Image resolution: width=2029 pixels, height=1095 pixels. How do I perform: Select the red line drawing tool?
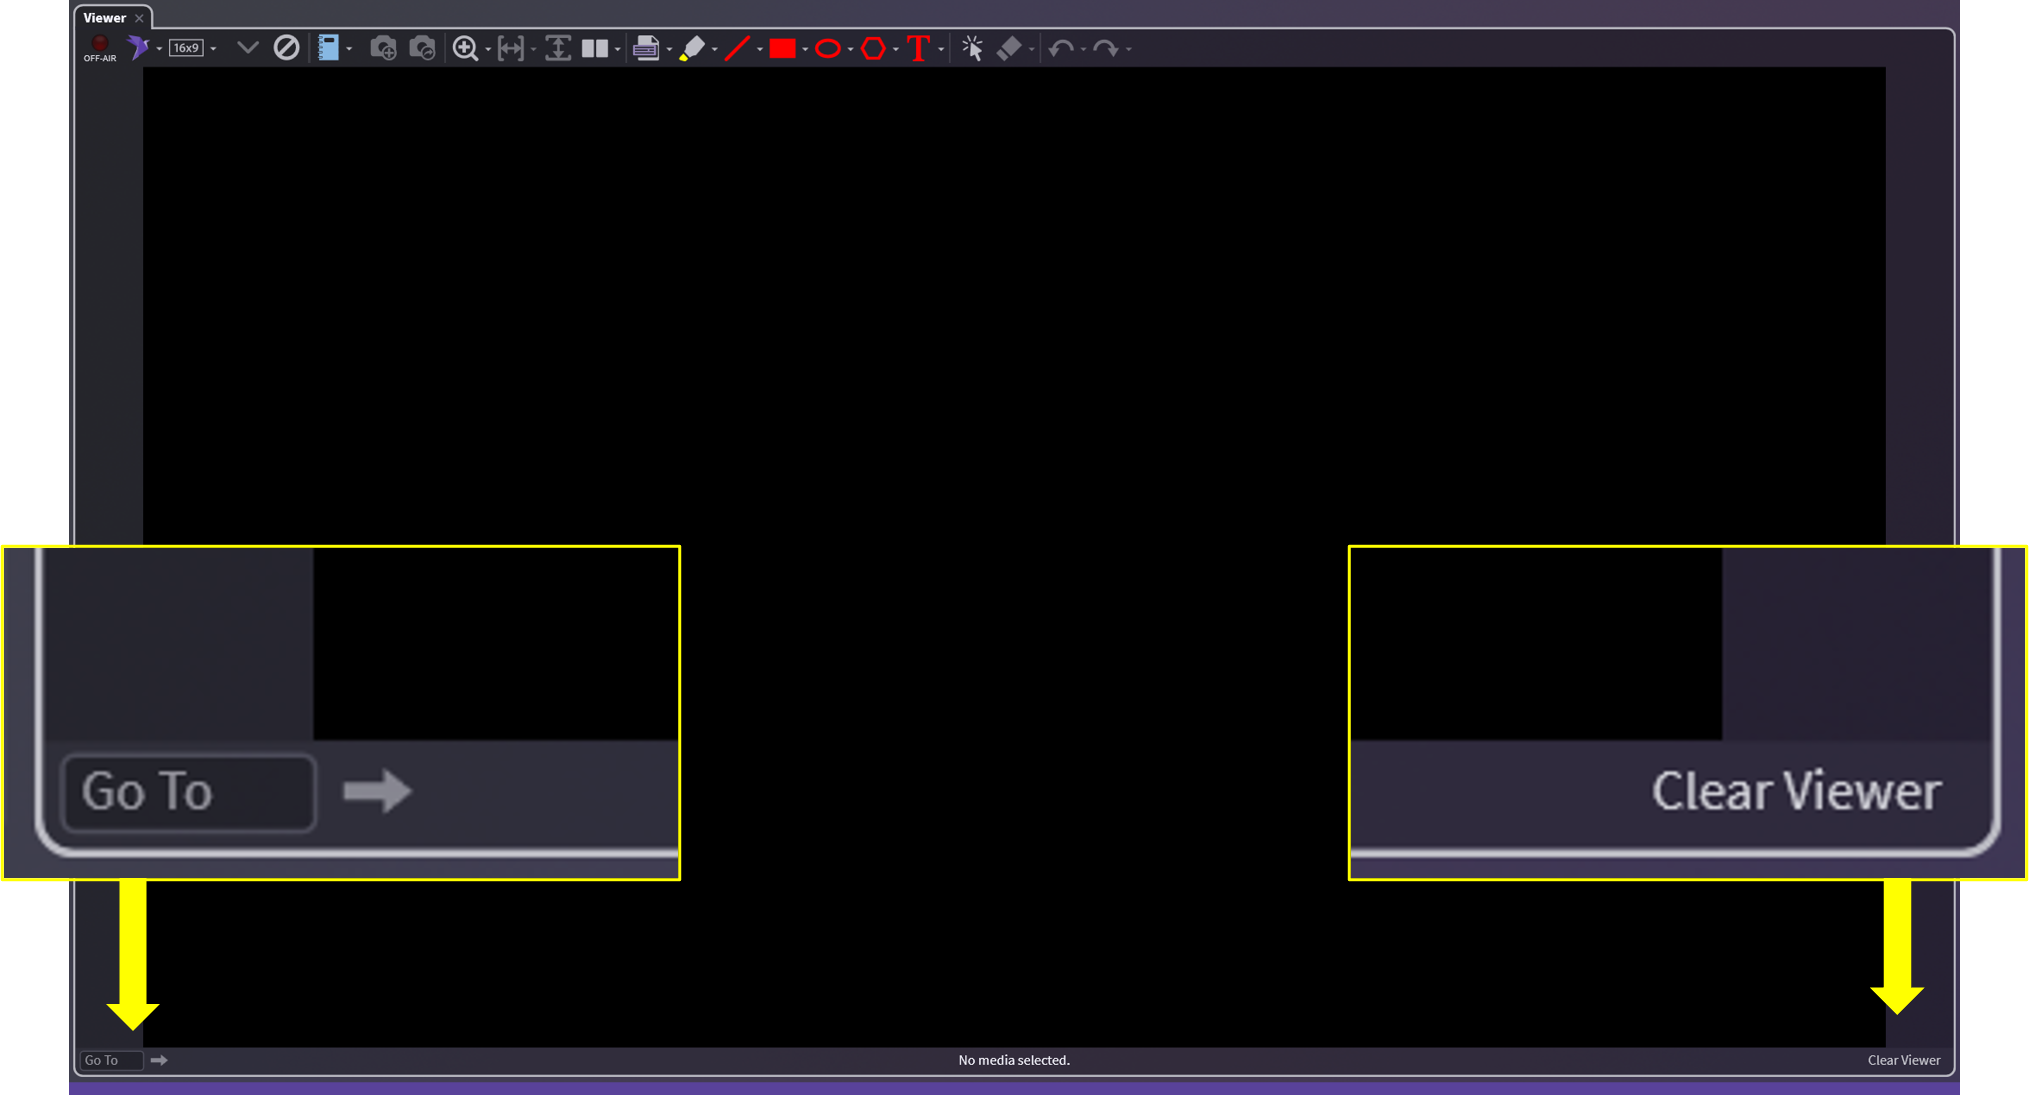(x=737, y=47)
